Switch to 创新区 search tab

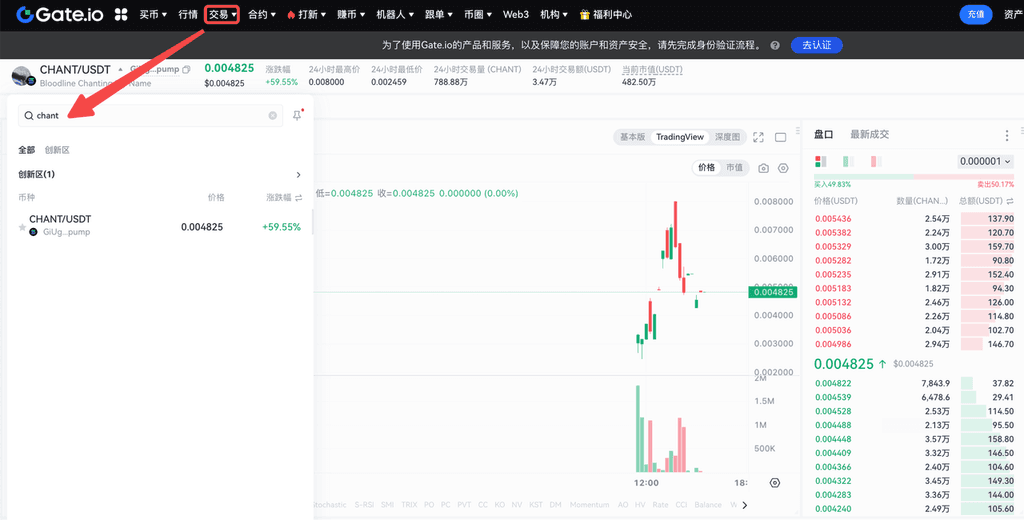click(x=57, y=150)
